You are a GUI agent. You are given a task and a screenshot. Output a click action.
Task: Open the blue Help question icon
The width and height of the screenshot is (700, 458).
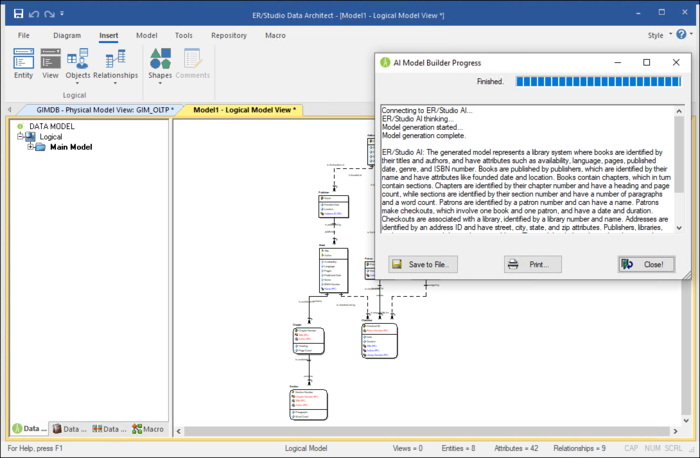point(681,34)
